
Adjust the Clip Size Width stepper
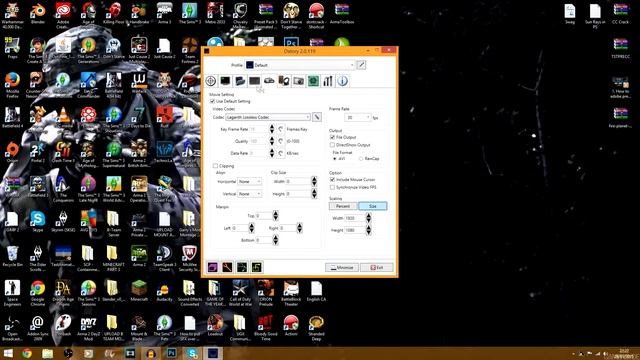[314, 181]
